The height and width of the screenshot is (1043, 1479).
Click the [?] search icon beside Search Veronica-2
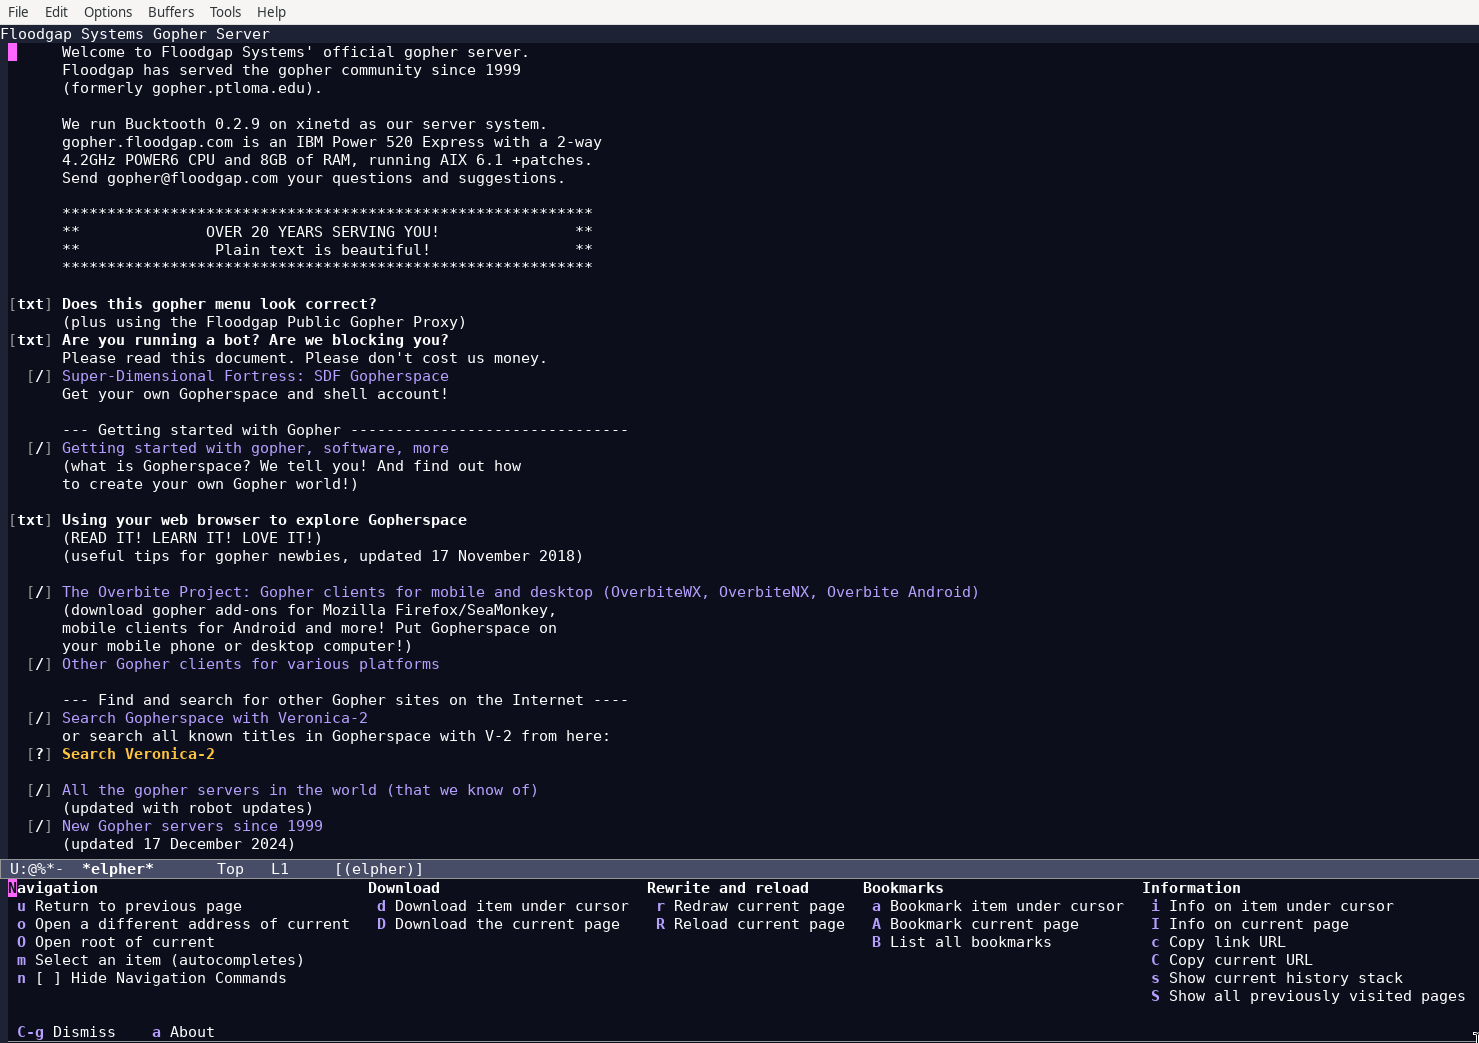coord(39,754)
